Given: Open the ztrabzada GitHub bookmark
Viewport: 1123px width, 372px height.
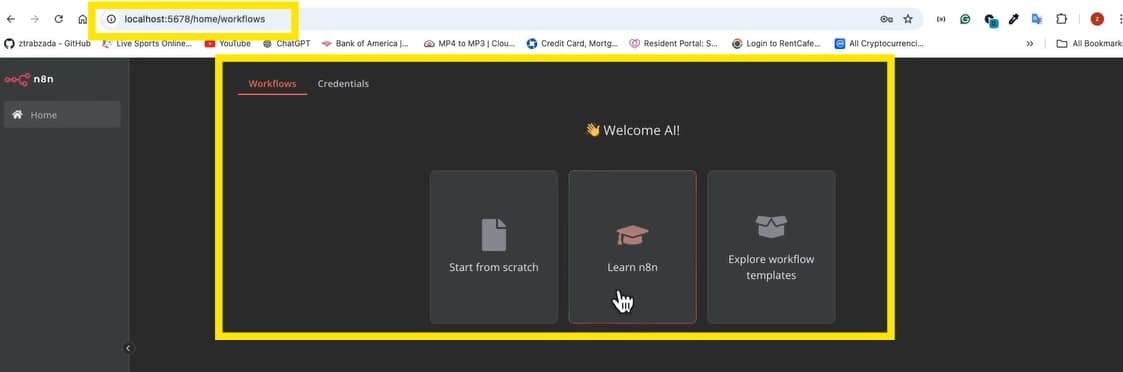Looking at the screenshot, I should tap(48, 44).
